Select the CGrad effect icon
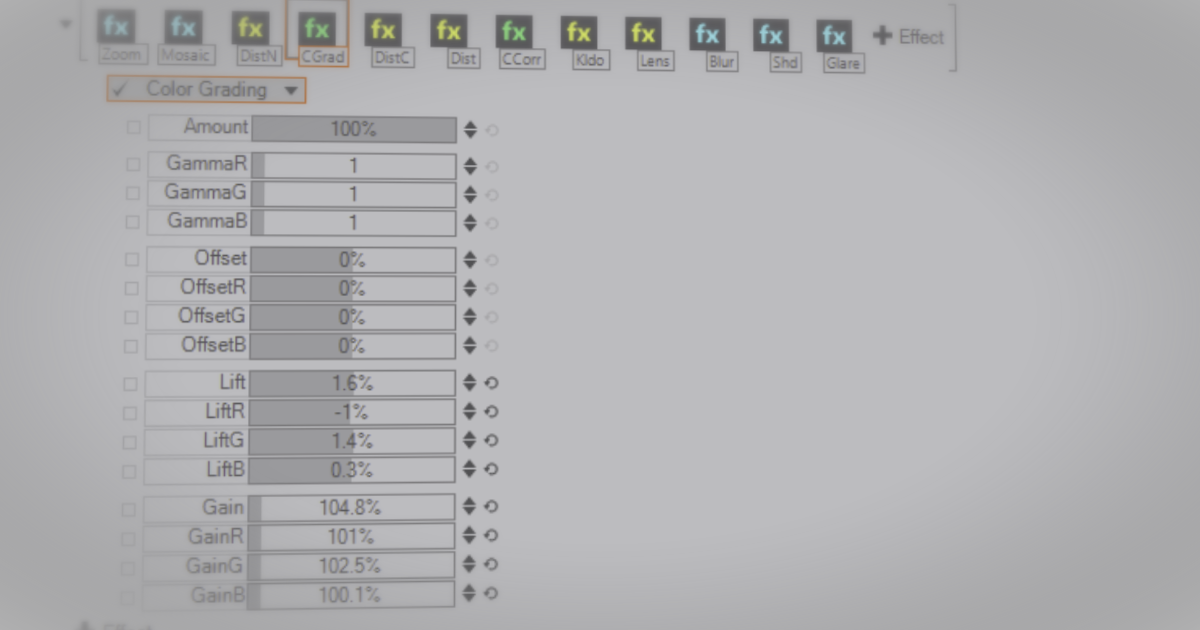Image resolution: width=1200 pixels, height=630 pixels. tap(317, 29)
